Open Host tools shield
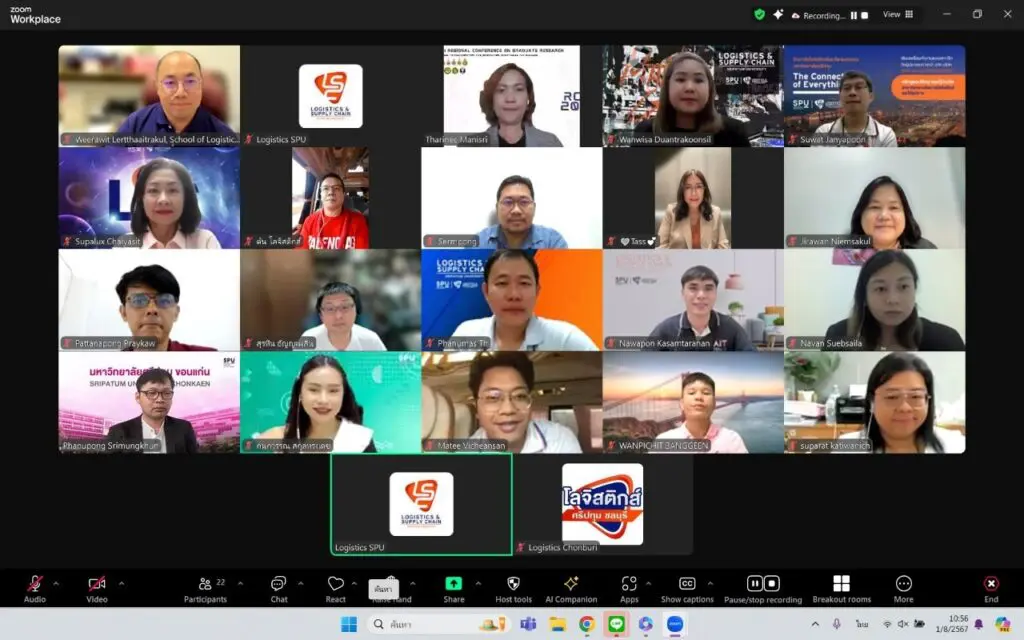Image resolution: width=1024 pixels, height=640 pixels. pyautogui.click(x=513, y=588)
